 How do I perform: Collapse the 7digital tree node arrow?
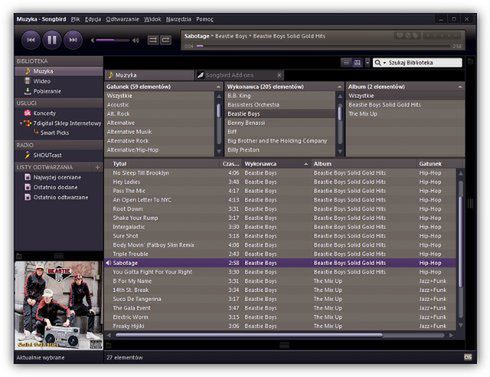tap(21, 123)
